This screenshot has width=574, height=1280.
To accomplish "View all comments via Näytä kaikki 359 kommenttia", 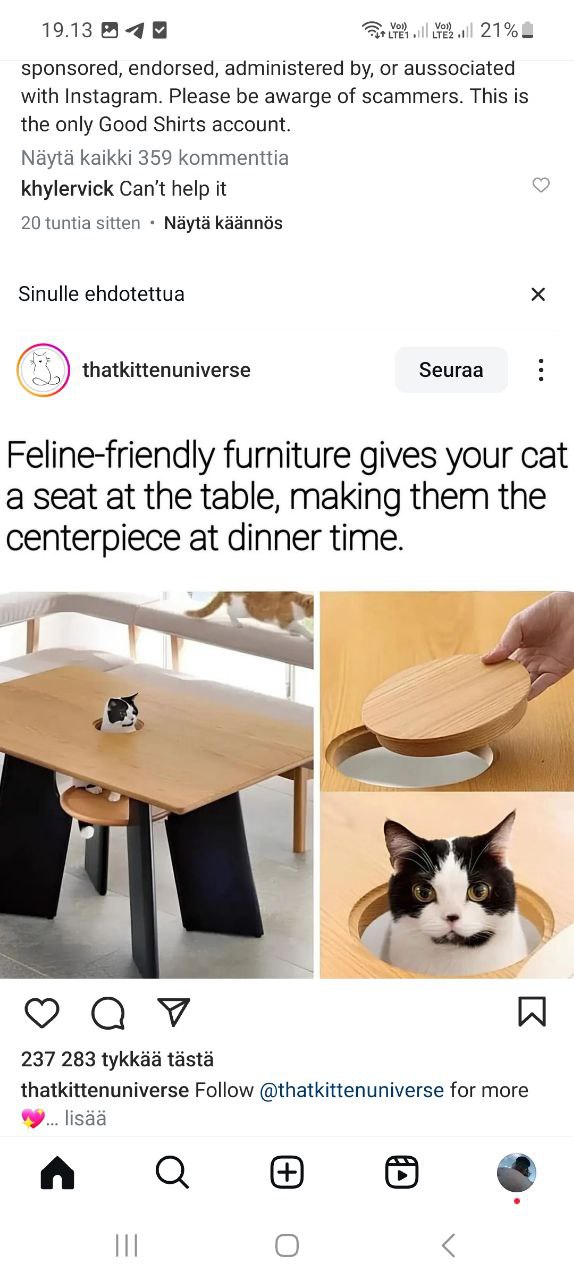I will (x=155, y=157).
